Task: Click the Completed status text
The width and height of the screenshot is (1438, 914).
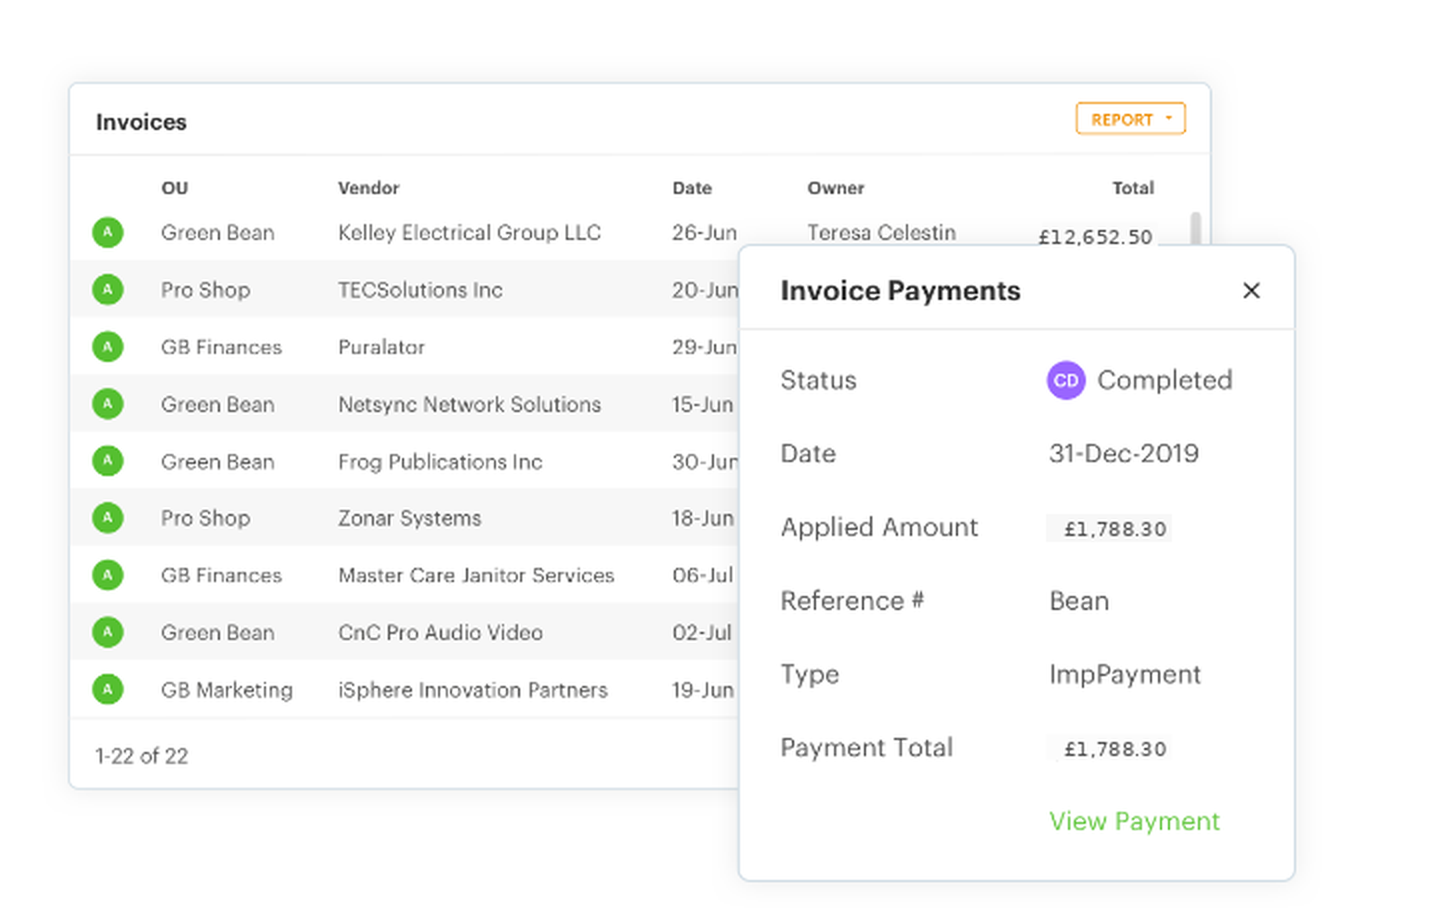Action: [x=1164, y=380]
